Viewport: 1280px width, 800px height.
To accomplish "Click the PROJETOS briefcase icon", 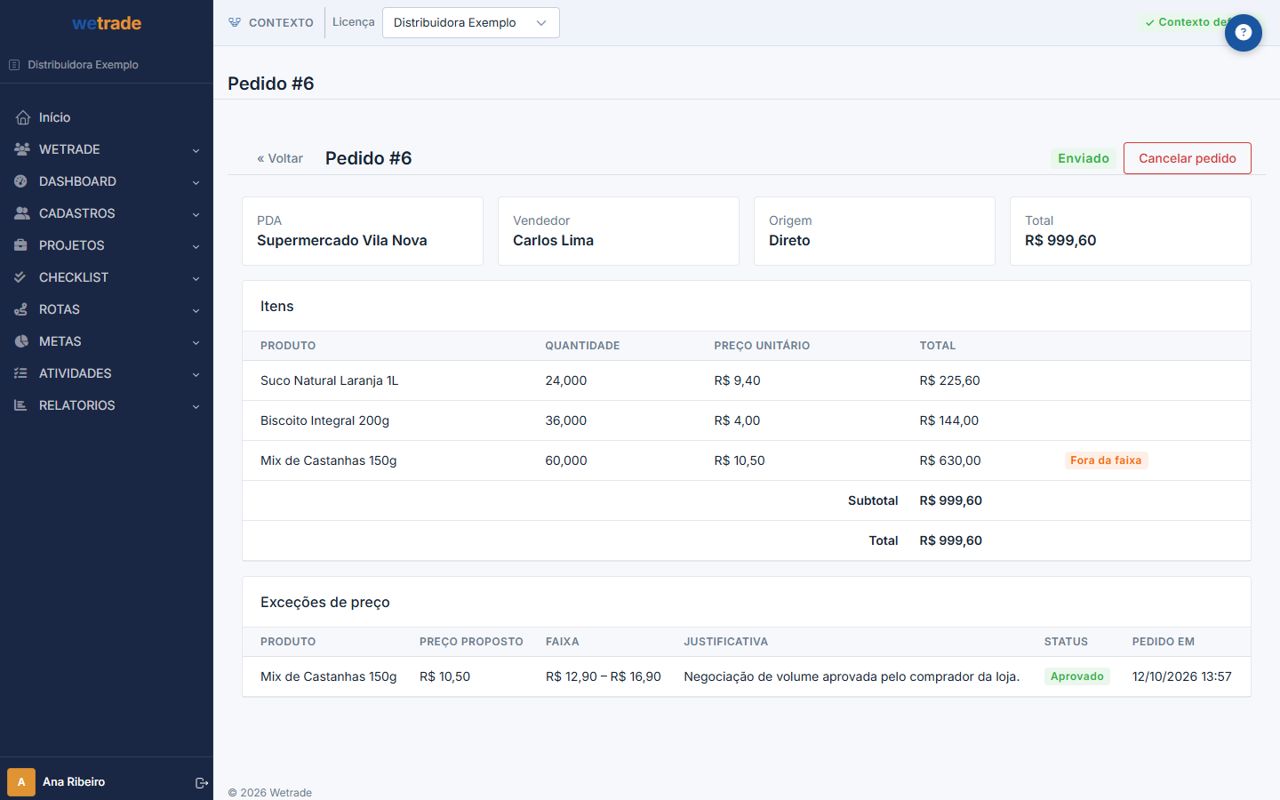I will (22, 246).
